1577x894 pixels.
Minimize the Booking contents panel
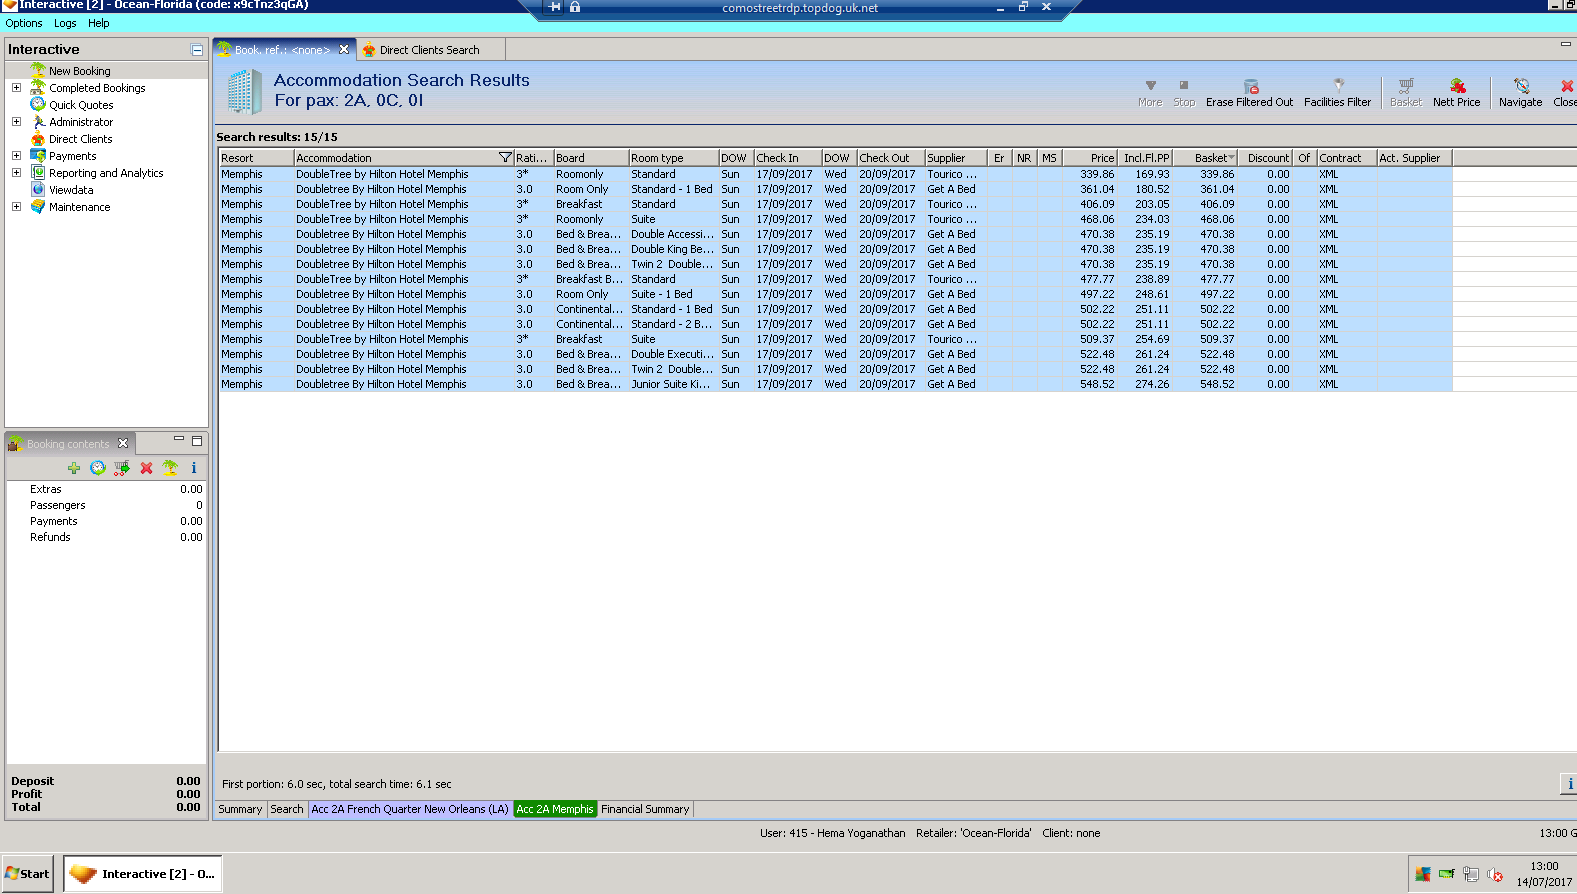coord(179,440)
